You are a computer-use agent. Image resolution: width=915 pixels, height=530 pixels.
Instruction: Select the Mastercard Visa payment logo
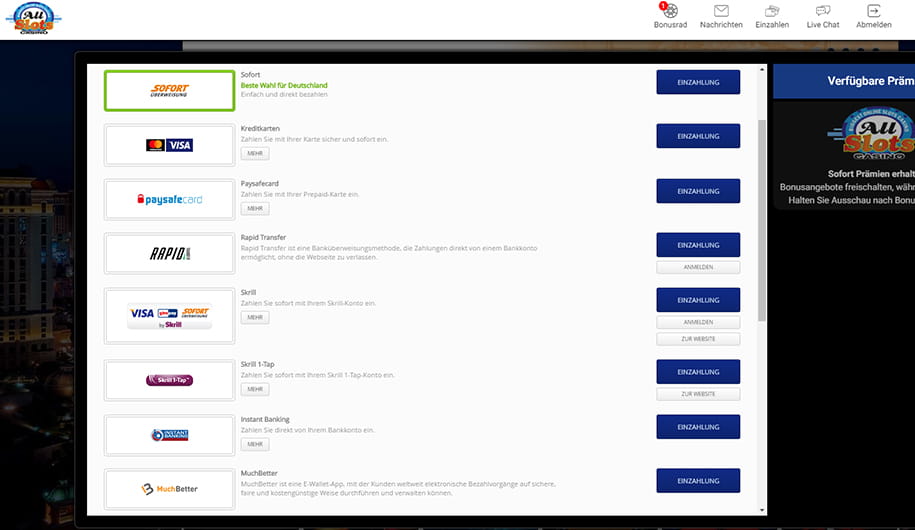(169, 145)
